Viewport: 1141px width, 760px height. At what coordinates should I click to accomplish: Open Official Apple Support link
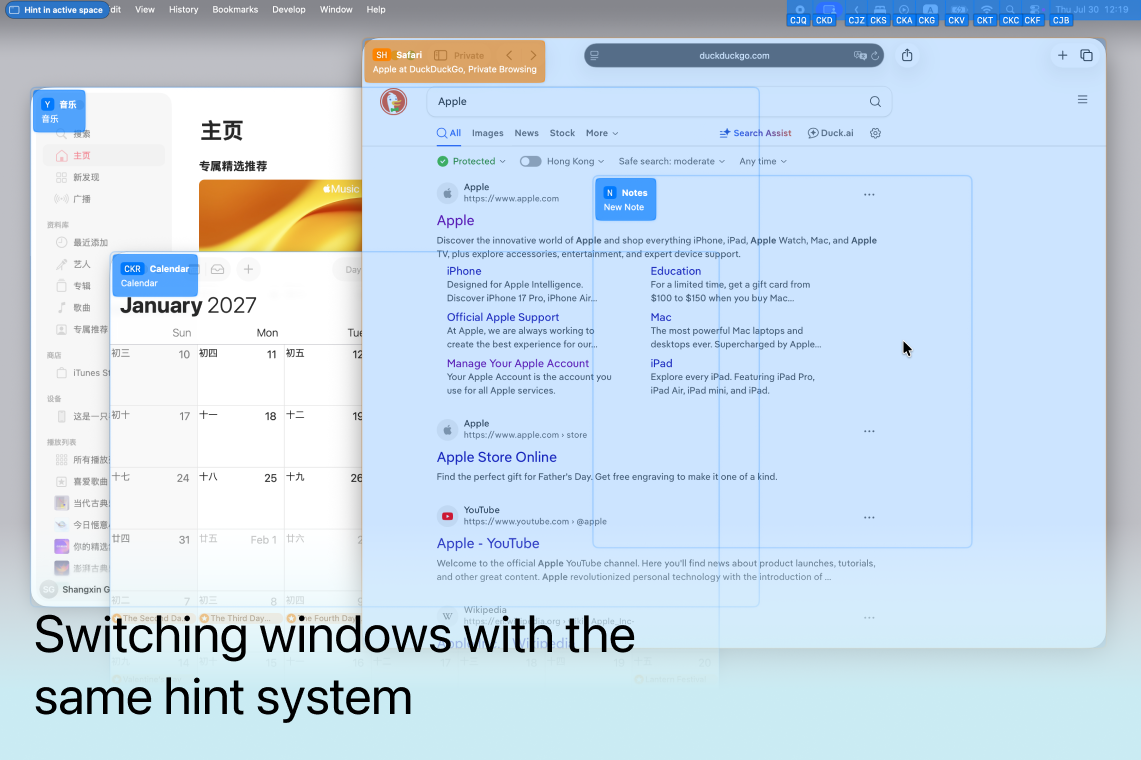(x=503, y=317)
